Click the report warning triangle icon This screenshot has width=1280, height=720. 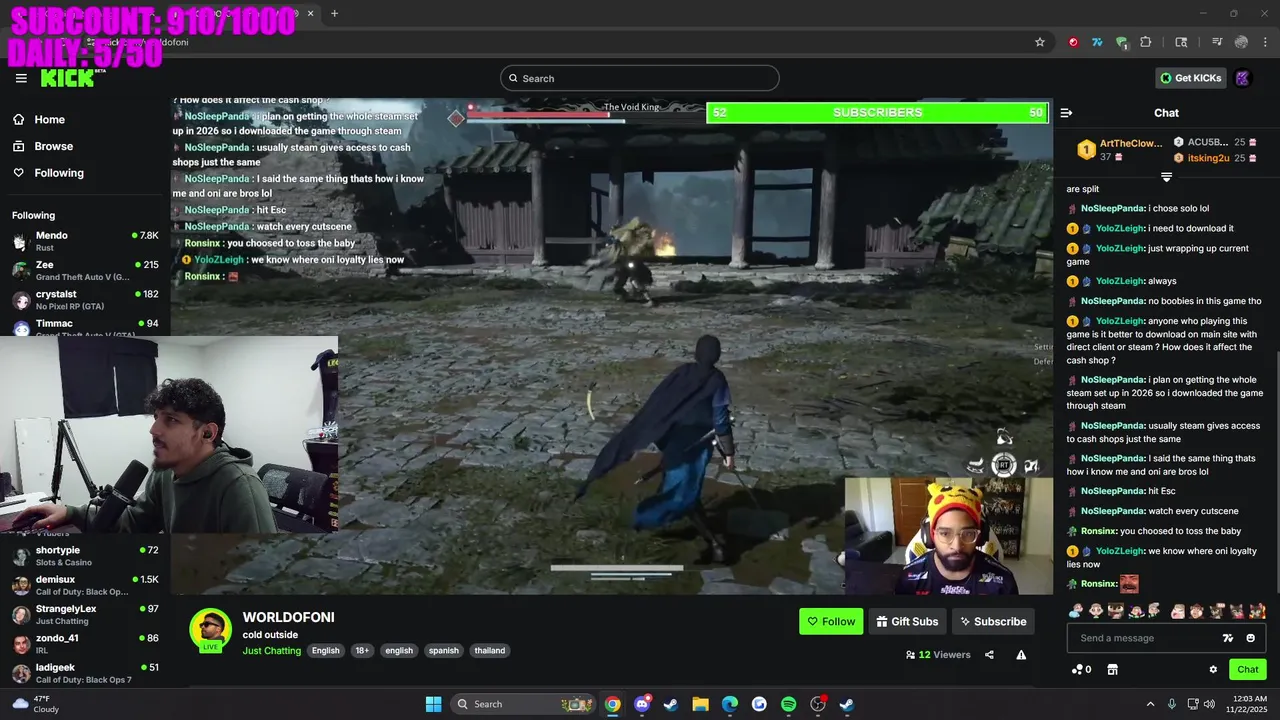point(1021,655)
